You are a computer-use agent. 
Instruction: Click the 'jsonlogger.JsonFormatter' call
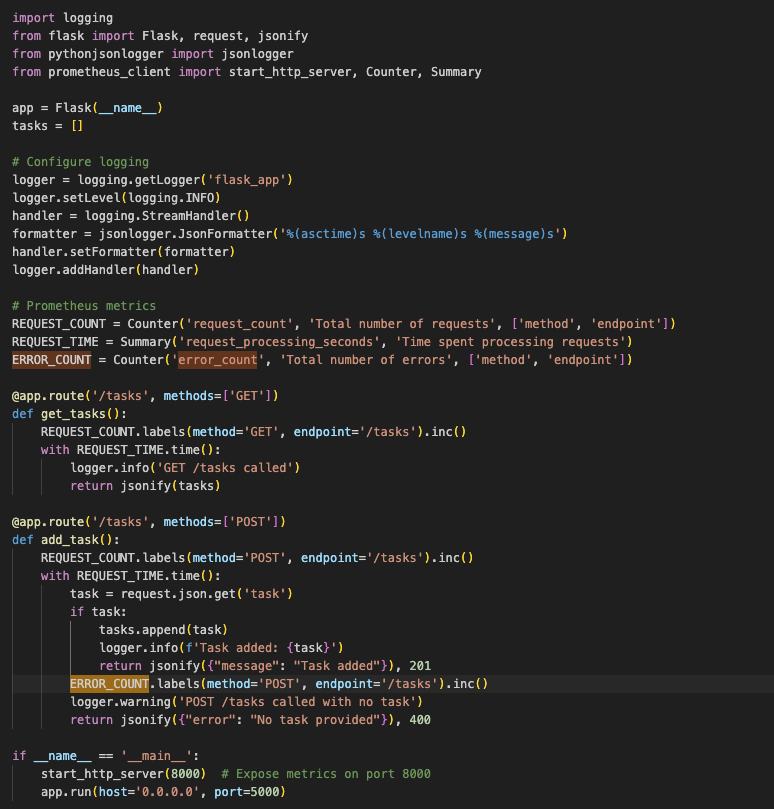coord(185,234)
